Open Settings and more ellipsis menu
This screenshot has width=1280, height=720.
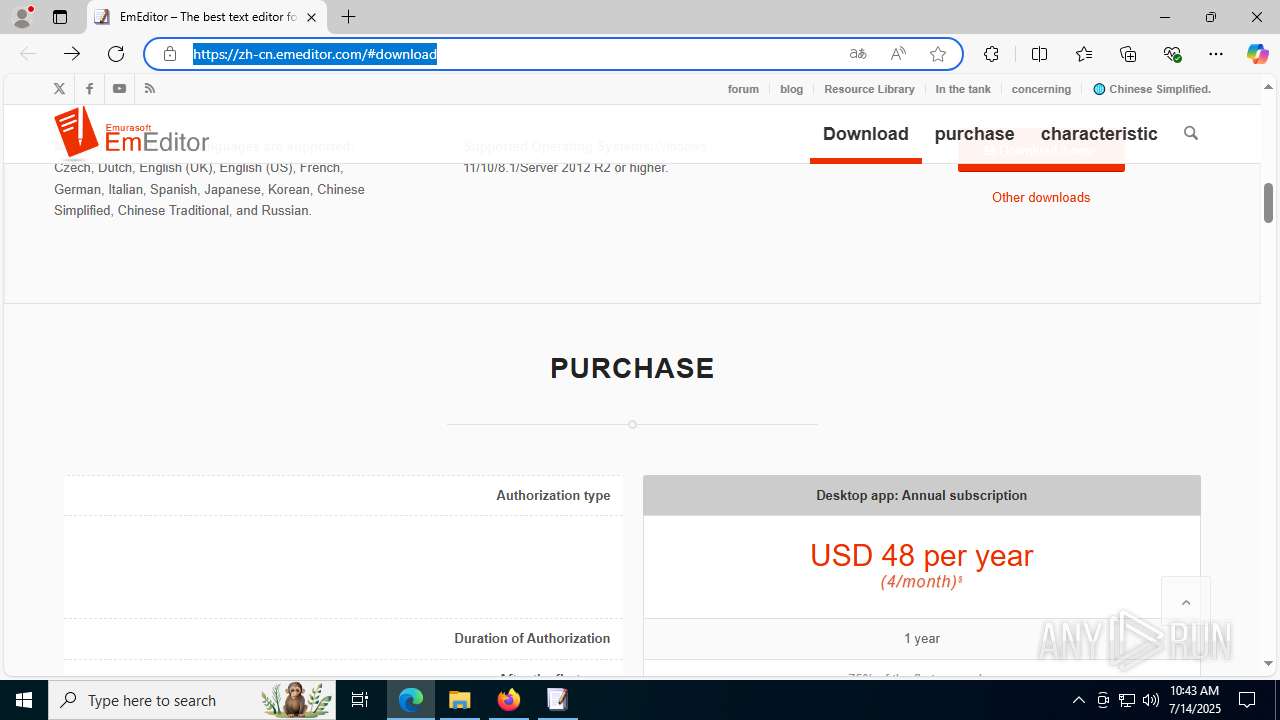pyautogui.click(x=1216, y=54)
